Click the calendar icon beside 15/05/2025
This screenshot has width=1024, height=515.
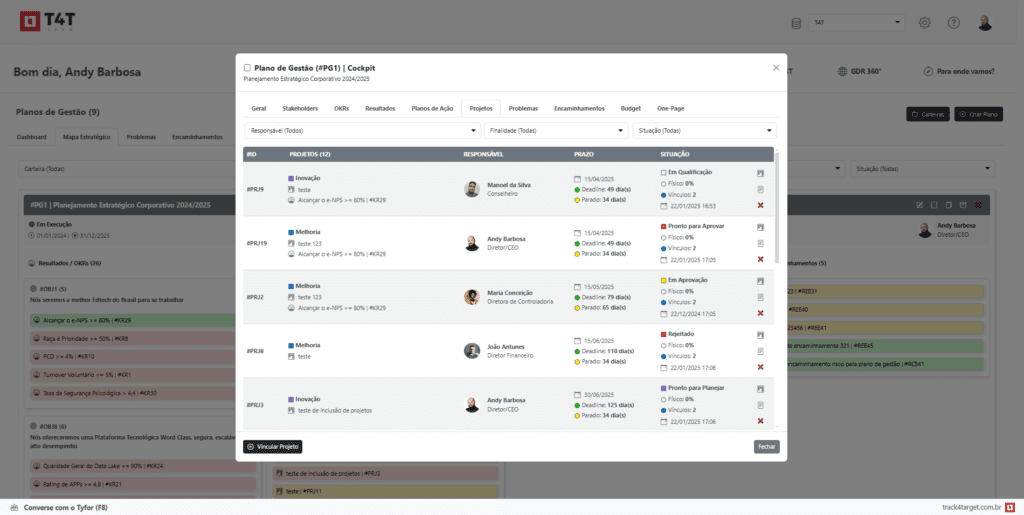click(577, 286)
